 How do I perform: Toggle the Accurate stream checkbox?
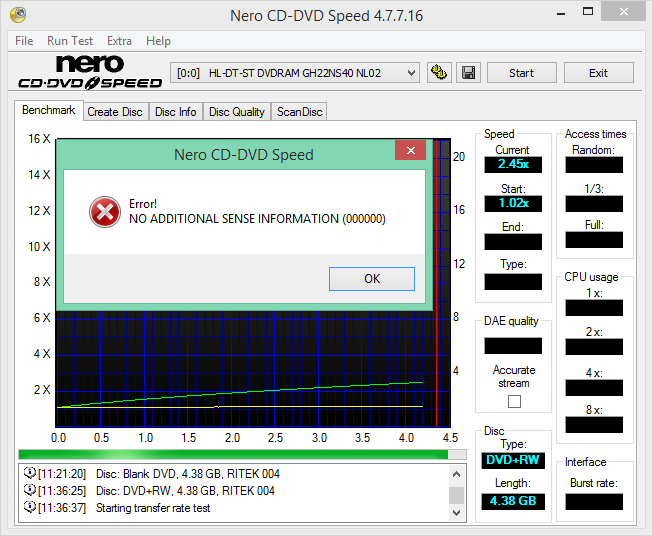tap(514, 401)
